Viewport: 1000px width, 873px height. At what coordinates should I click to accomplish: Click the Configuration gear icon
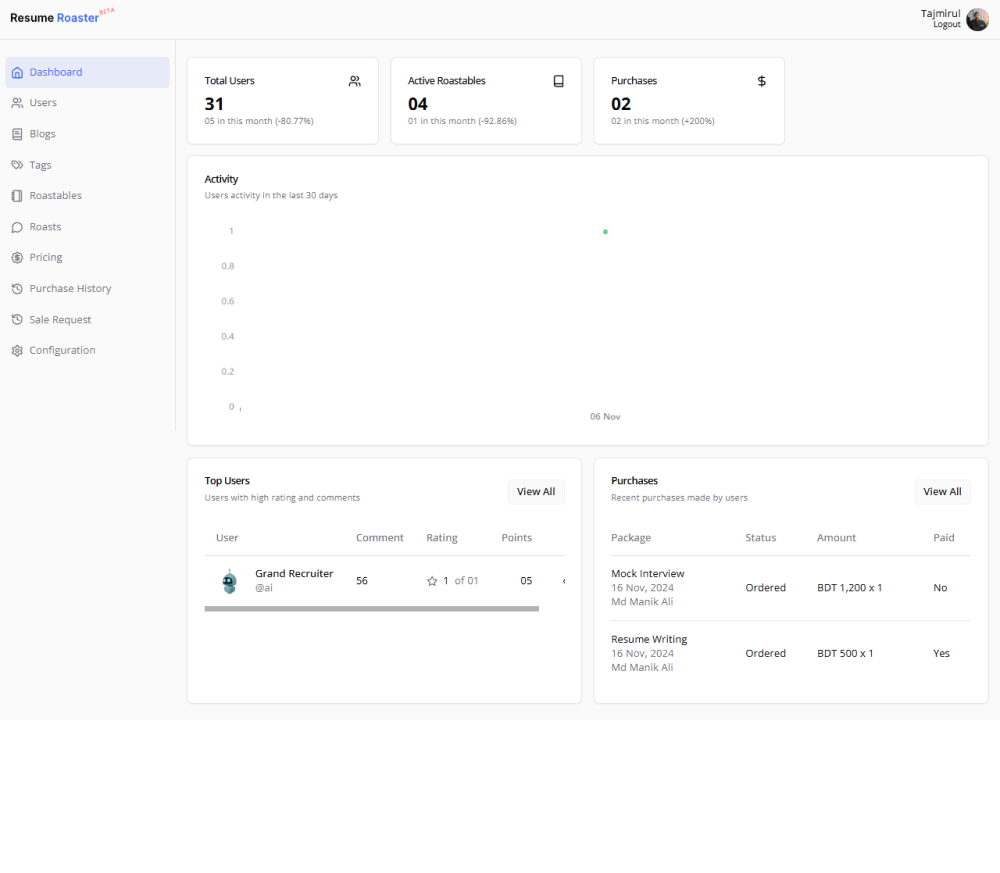17,351
